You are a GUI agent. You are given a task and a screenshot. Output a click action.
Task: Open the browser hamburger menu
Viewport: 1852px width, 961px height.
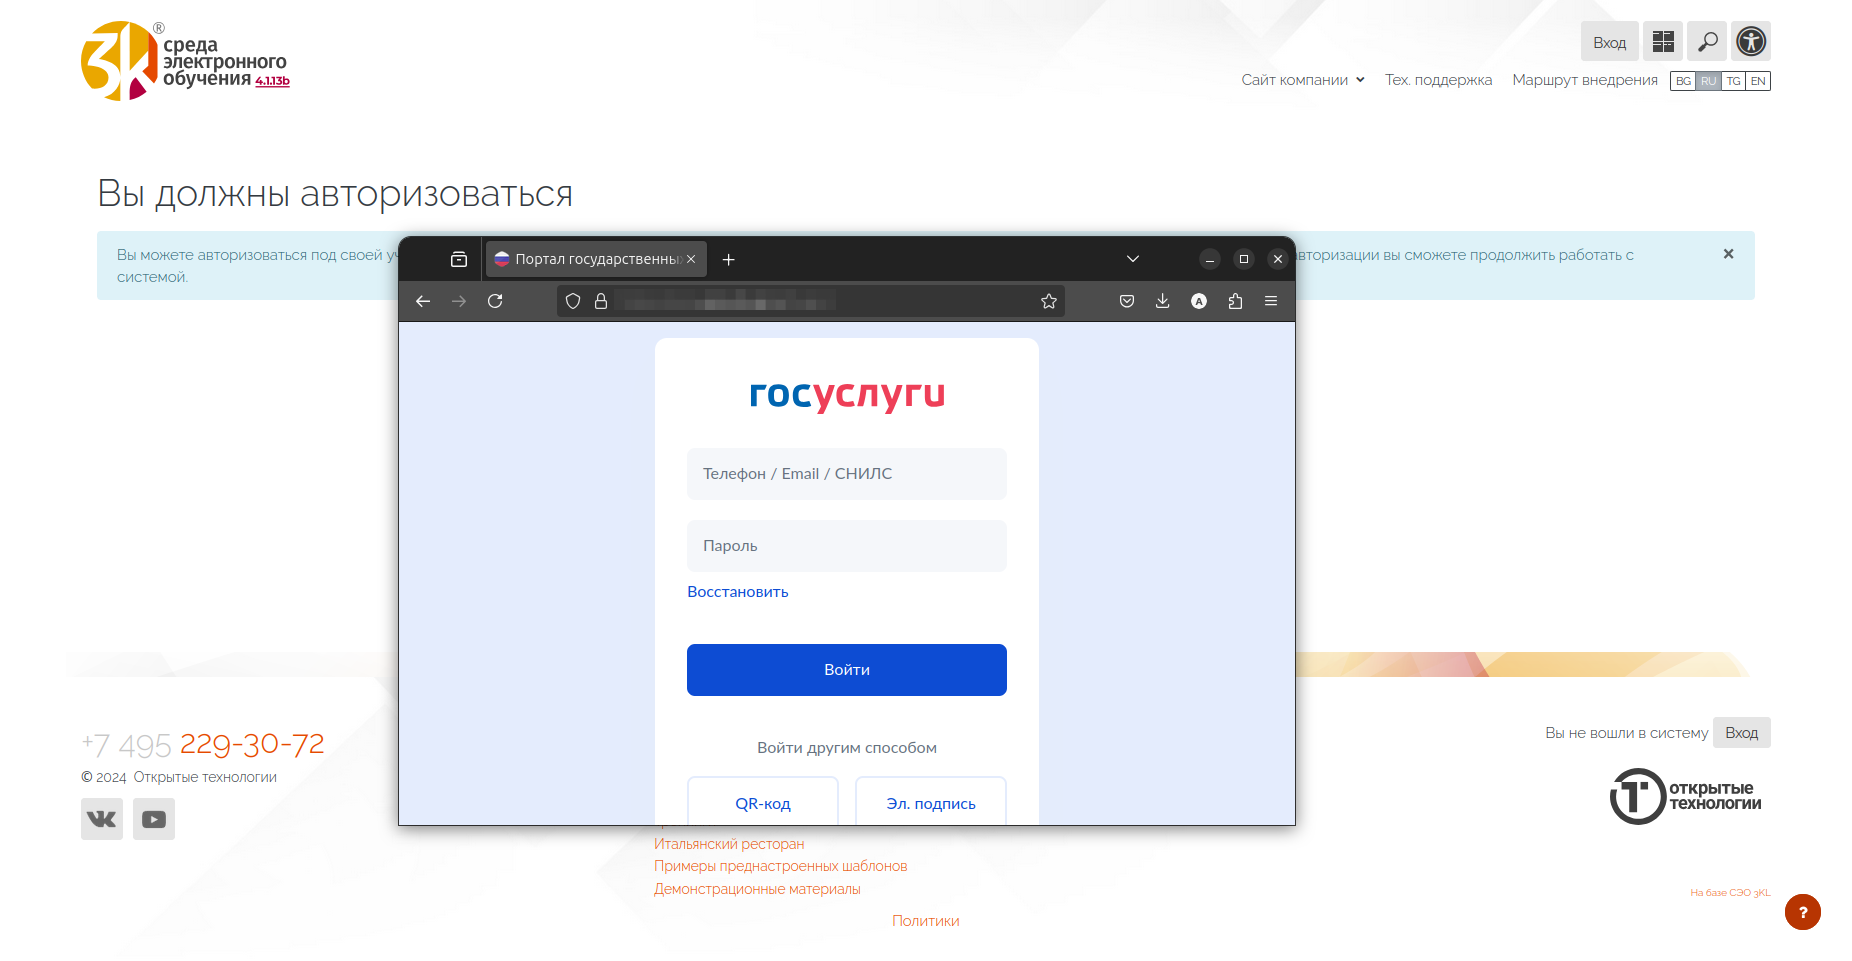pos(1271,301)
